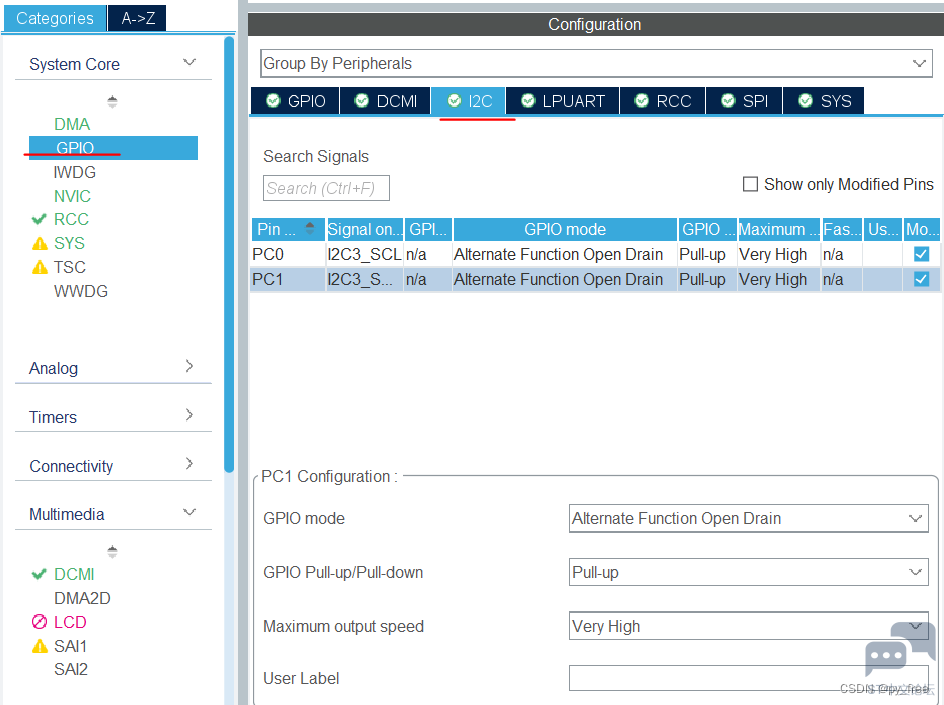The width and height of the screenshot is (944, 705).
Task: Sort by the Pin column header
Action: (288, 229)
